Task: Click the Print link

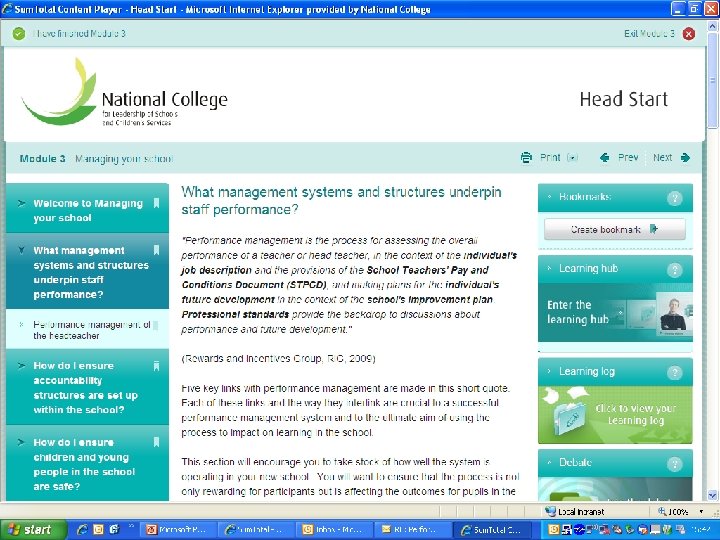Action: pyautogui.click(x=550, y=158)
